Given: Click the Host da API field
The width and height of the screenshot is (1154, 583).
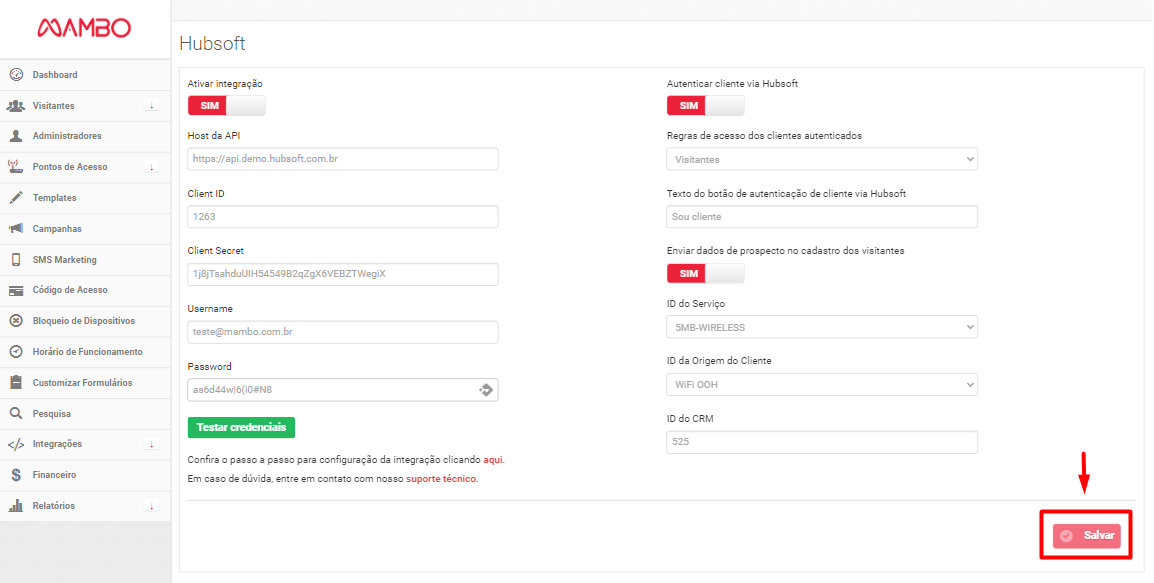Looking at the screenshot, I should tap(343, 159).
